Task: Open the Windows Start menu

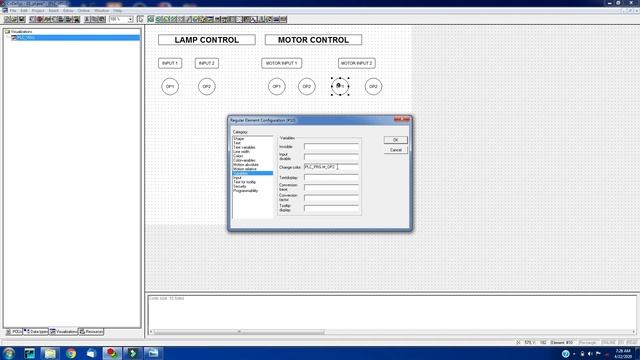Action: coord(9,353)
